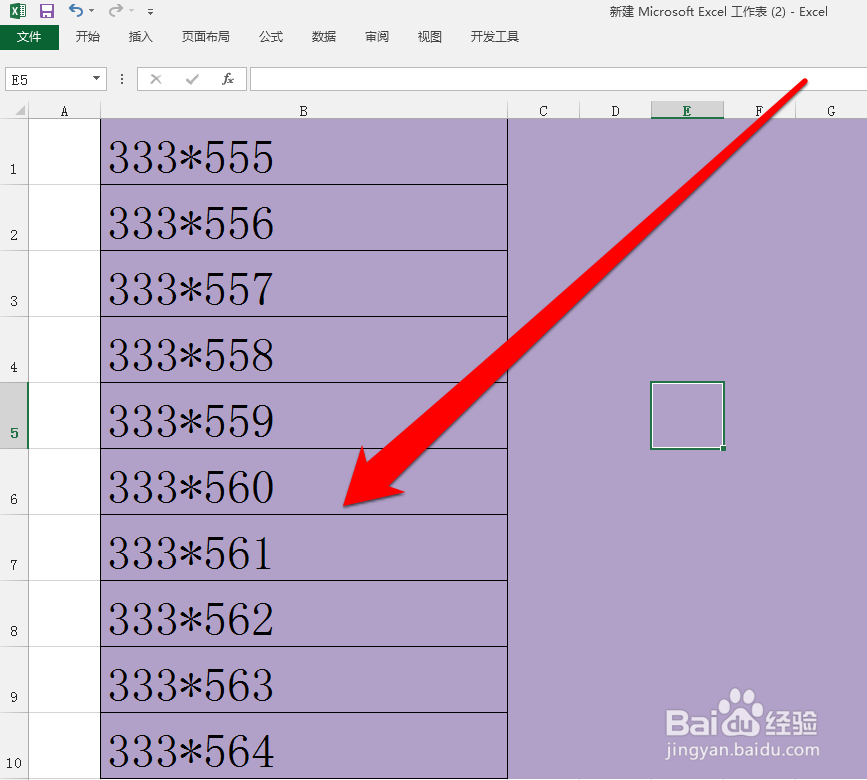The width and height of the screenshot is (867, 780).
Task: Click the Enter checkmark icon in formula bar
Action: (x=190, y=79)
